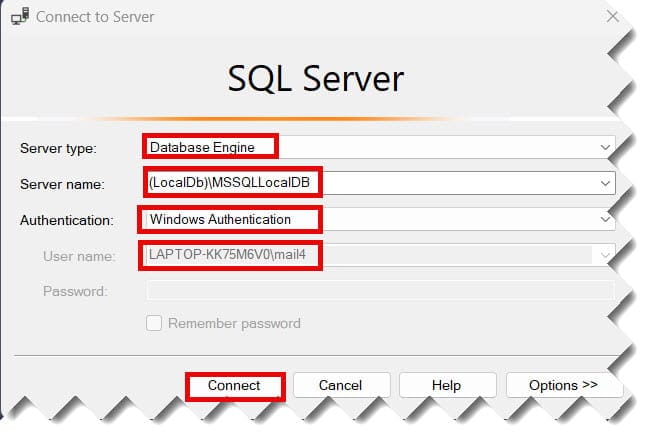Click the Authentication label
647x436 pixels.
click(x=67, y=220)
